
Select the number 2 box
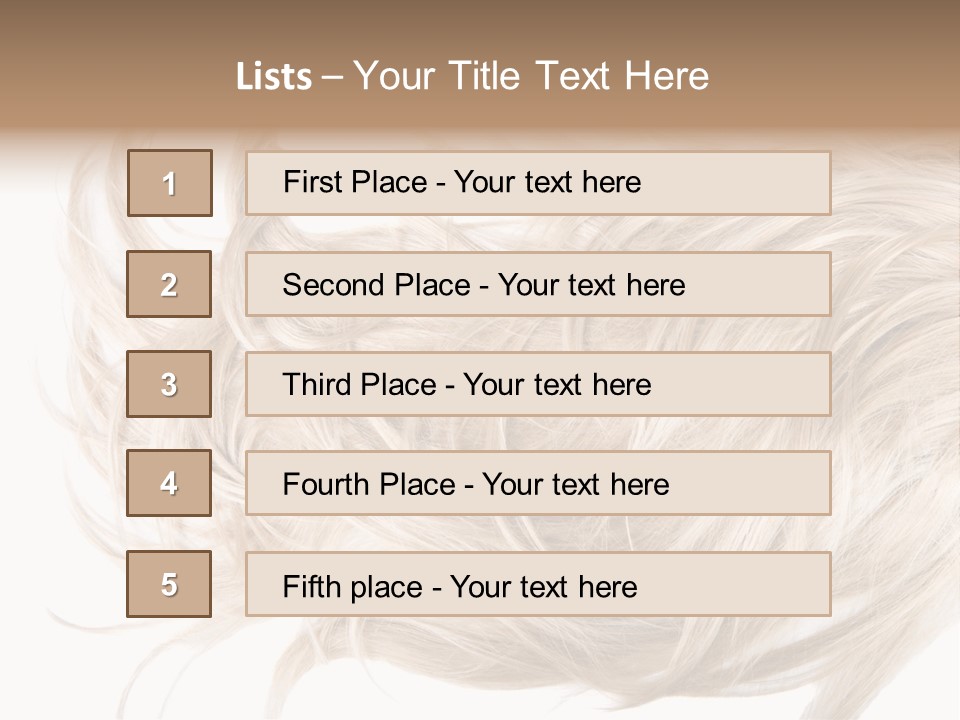point(169,284)
